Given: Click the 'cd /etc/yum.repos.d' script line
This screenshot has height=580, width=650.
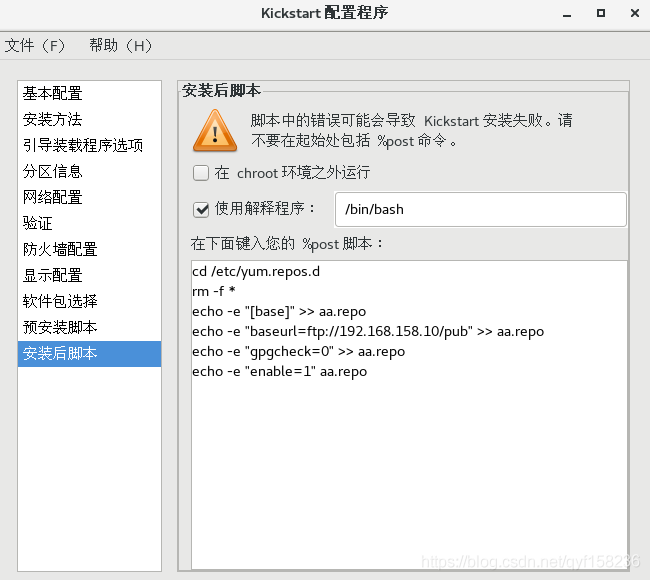Looking at the screenshot, I should tap(256, 272).
